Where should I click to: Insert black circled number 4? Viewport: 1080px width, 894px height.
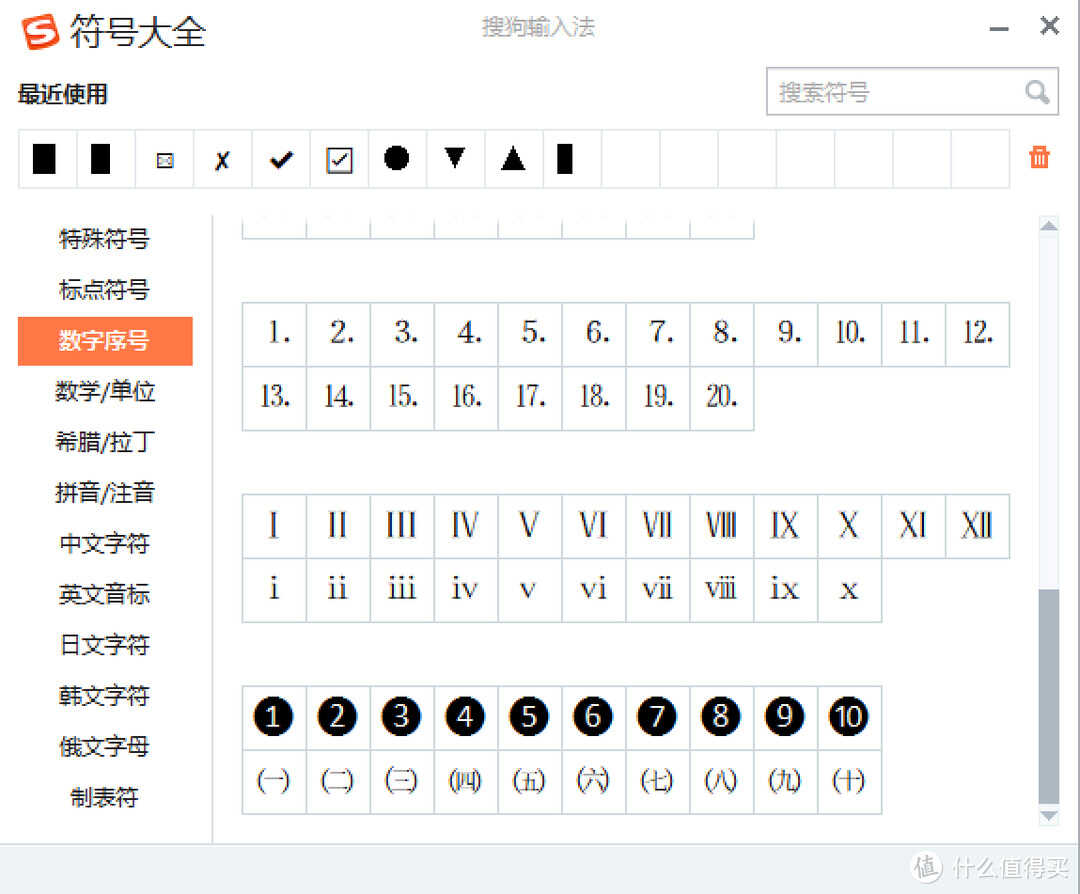[466, 717]
